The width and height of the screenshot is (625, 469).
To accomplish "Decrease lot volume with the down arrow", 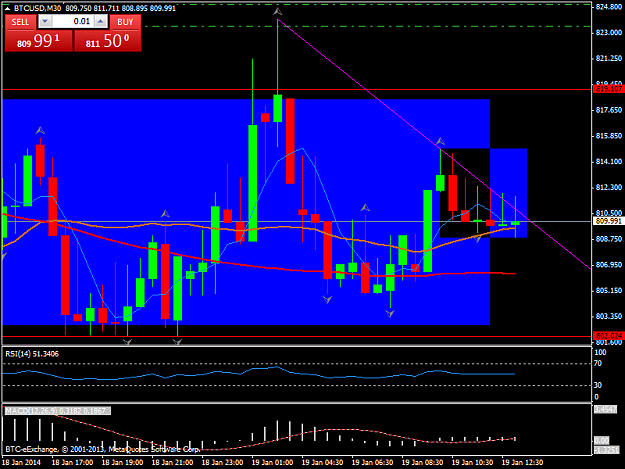I will tap(45, 22).
